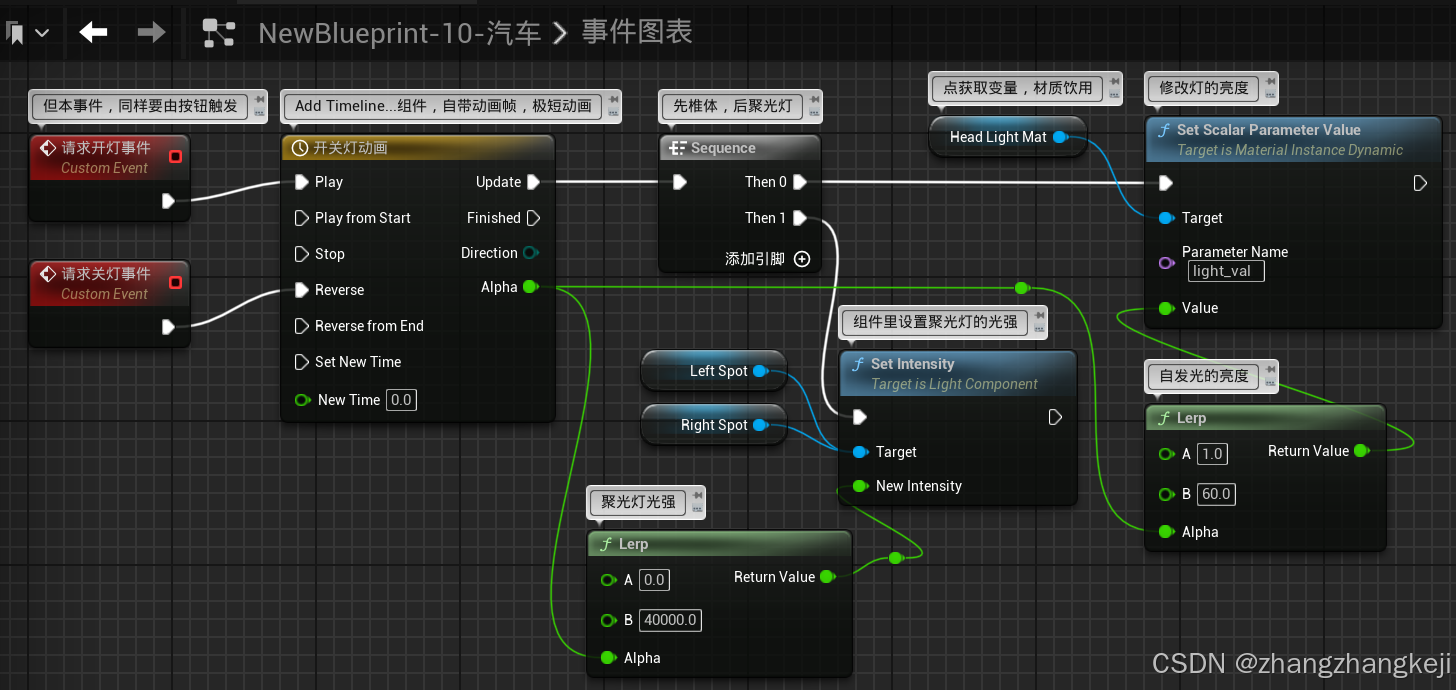Viewport: 1456px width, 690px height.
Task: Toggle the pin on comment 点获取变量，材质饮用
Action: coord(1115,81)
